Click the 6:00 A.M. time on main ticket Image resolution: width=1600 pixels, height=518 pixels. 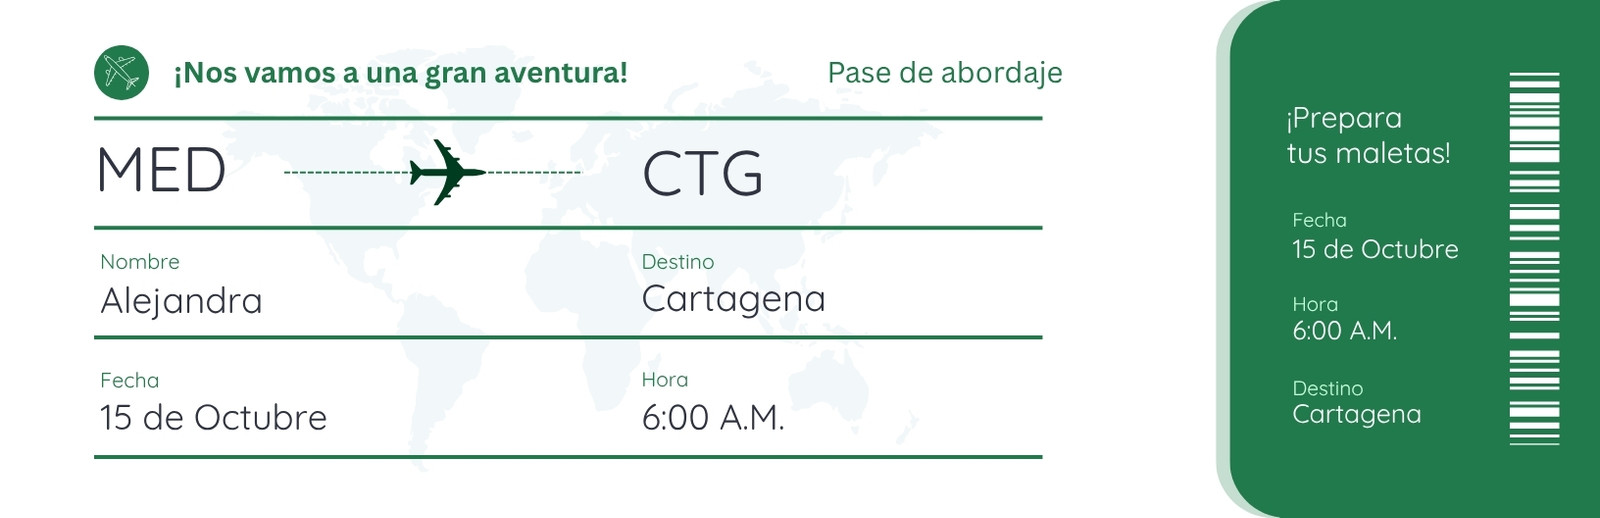coord(713,417)
